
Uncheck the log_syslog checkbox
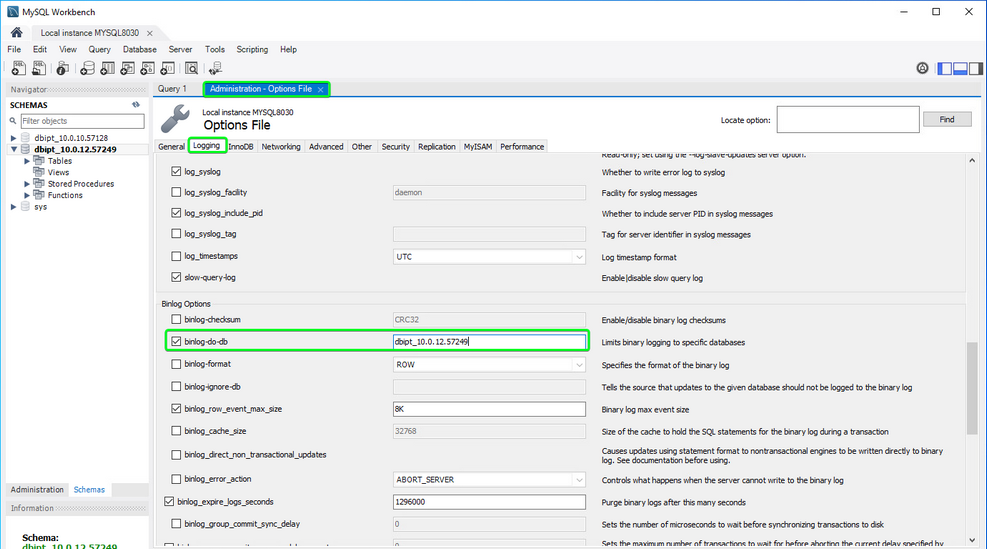tap(176, 171)
